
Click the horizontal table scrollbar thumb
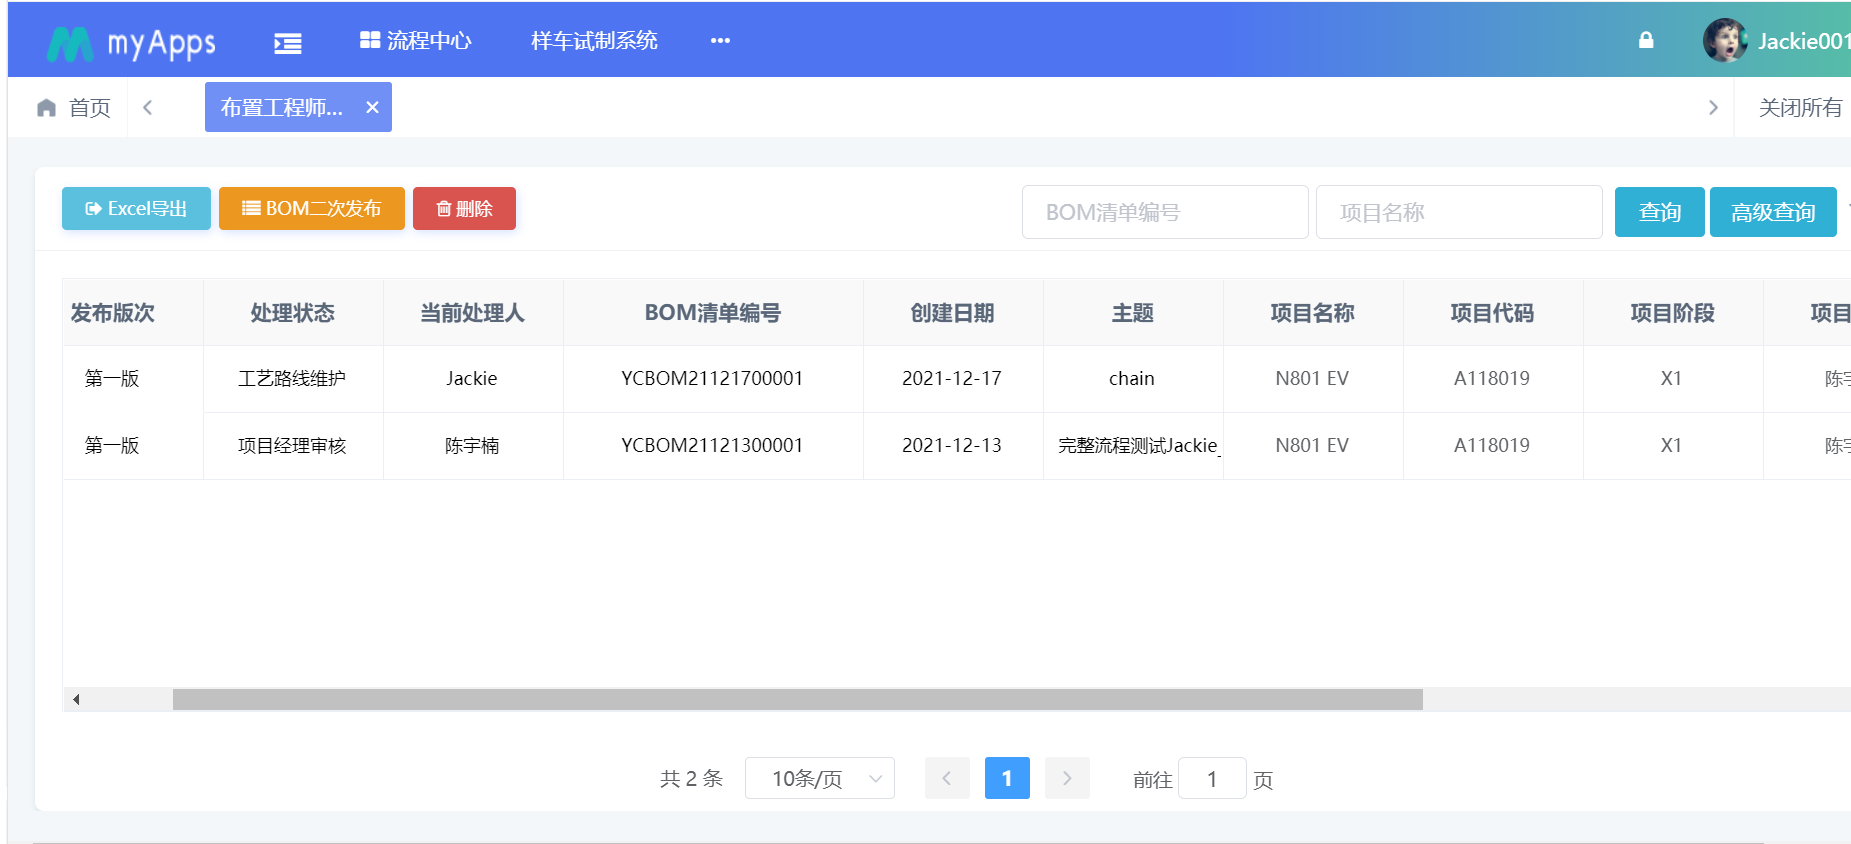[x=797, y=700]
